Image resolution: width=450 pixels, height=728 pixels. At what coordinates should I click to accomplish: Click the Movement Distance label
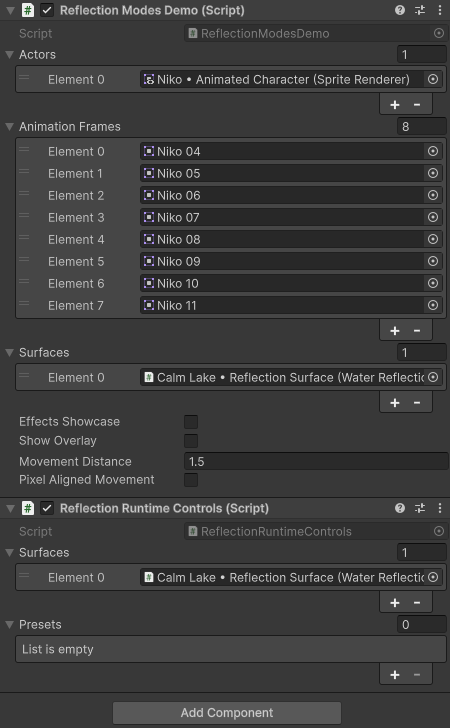click(75, 462)
